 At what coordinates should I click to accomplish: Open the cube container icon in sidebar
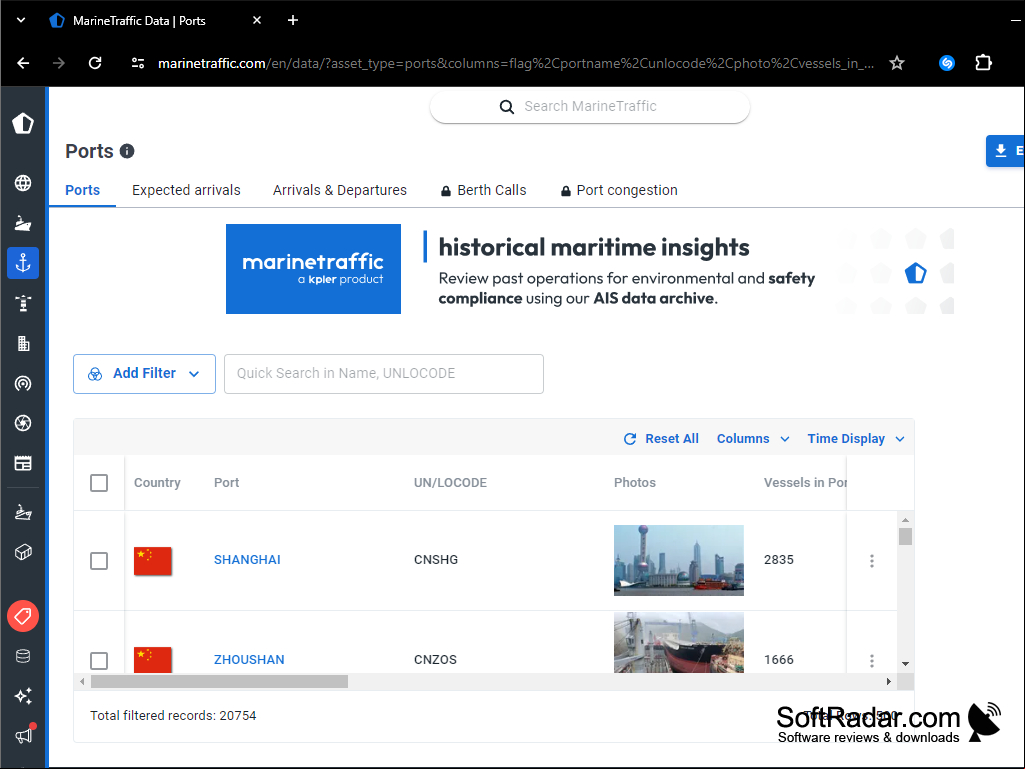click(x=23, y=552)
